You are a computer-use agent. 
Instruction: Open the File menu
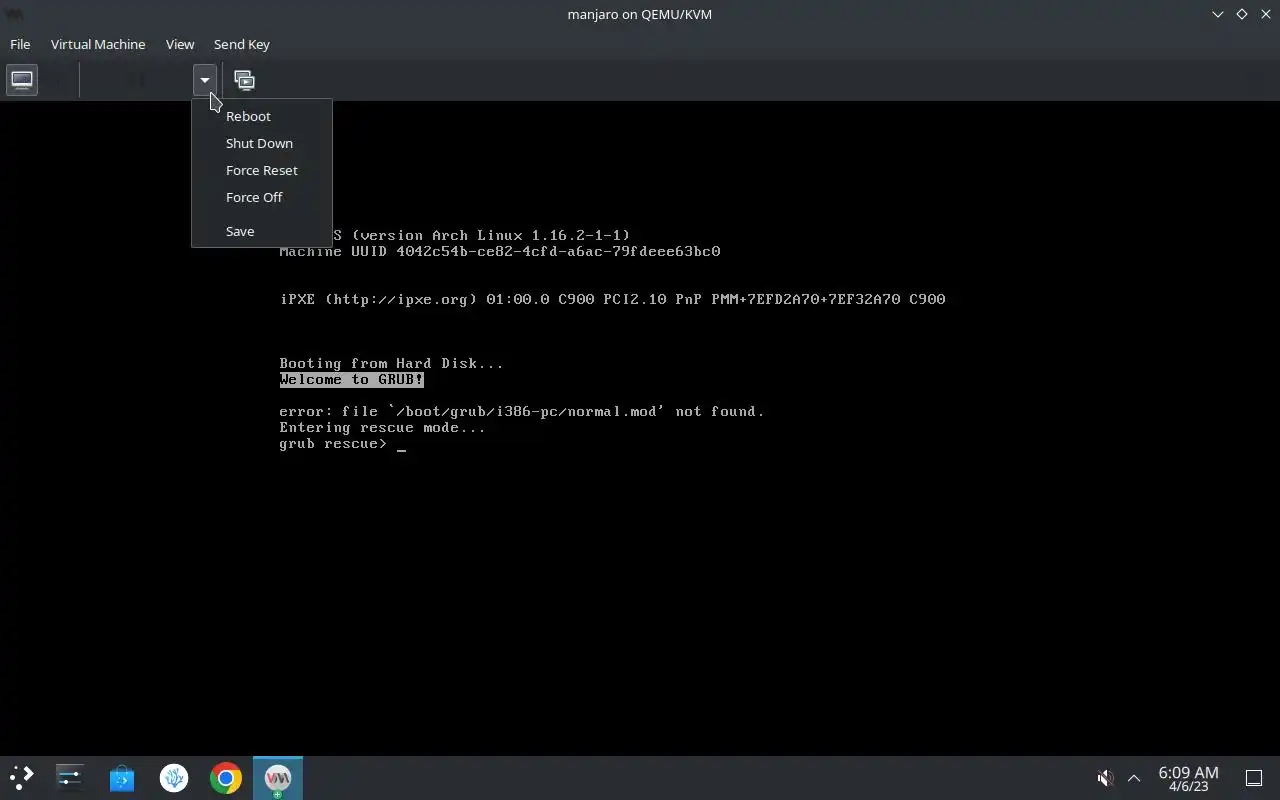pos(20,44)
